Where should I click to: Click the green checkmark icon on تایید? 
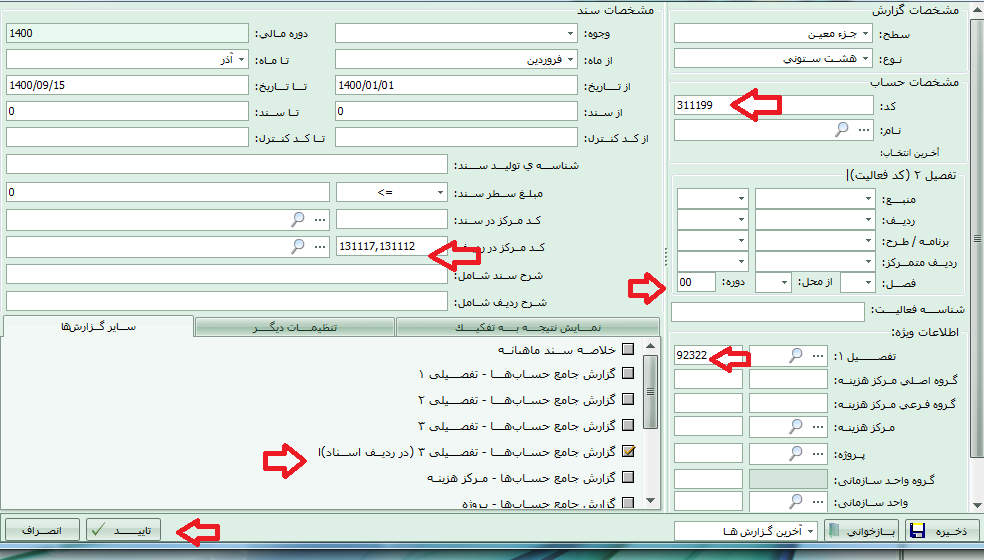click(x=98, y=530)
